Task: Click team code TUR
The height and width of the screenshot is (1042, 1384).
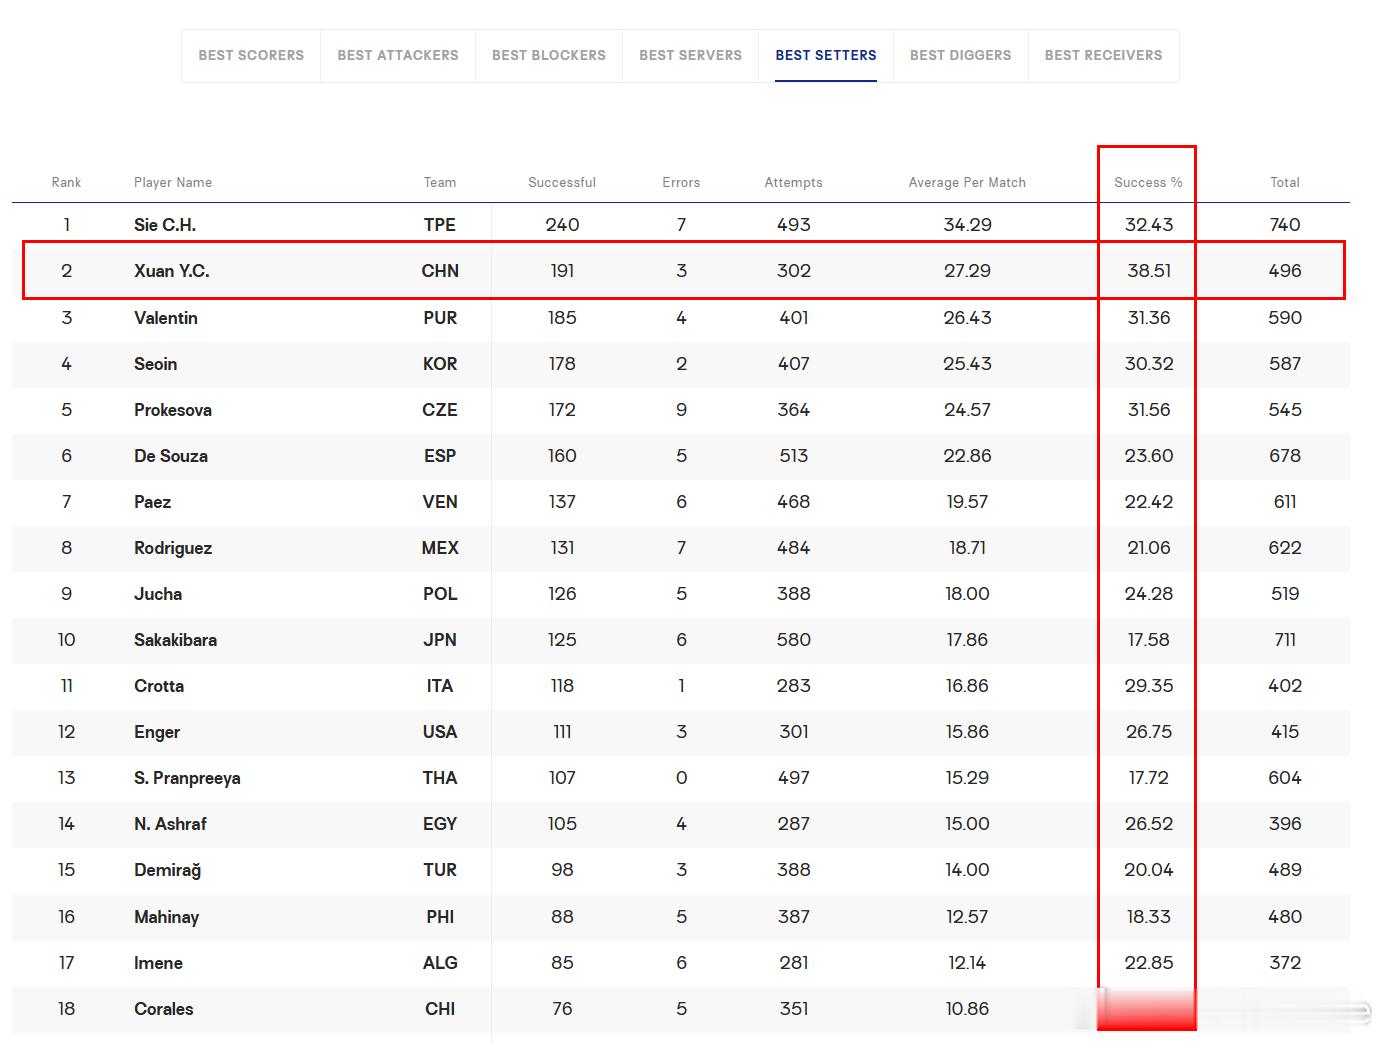Action: 440,870
